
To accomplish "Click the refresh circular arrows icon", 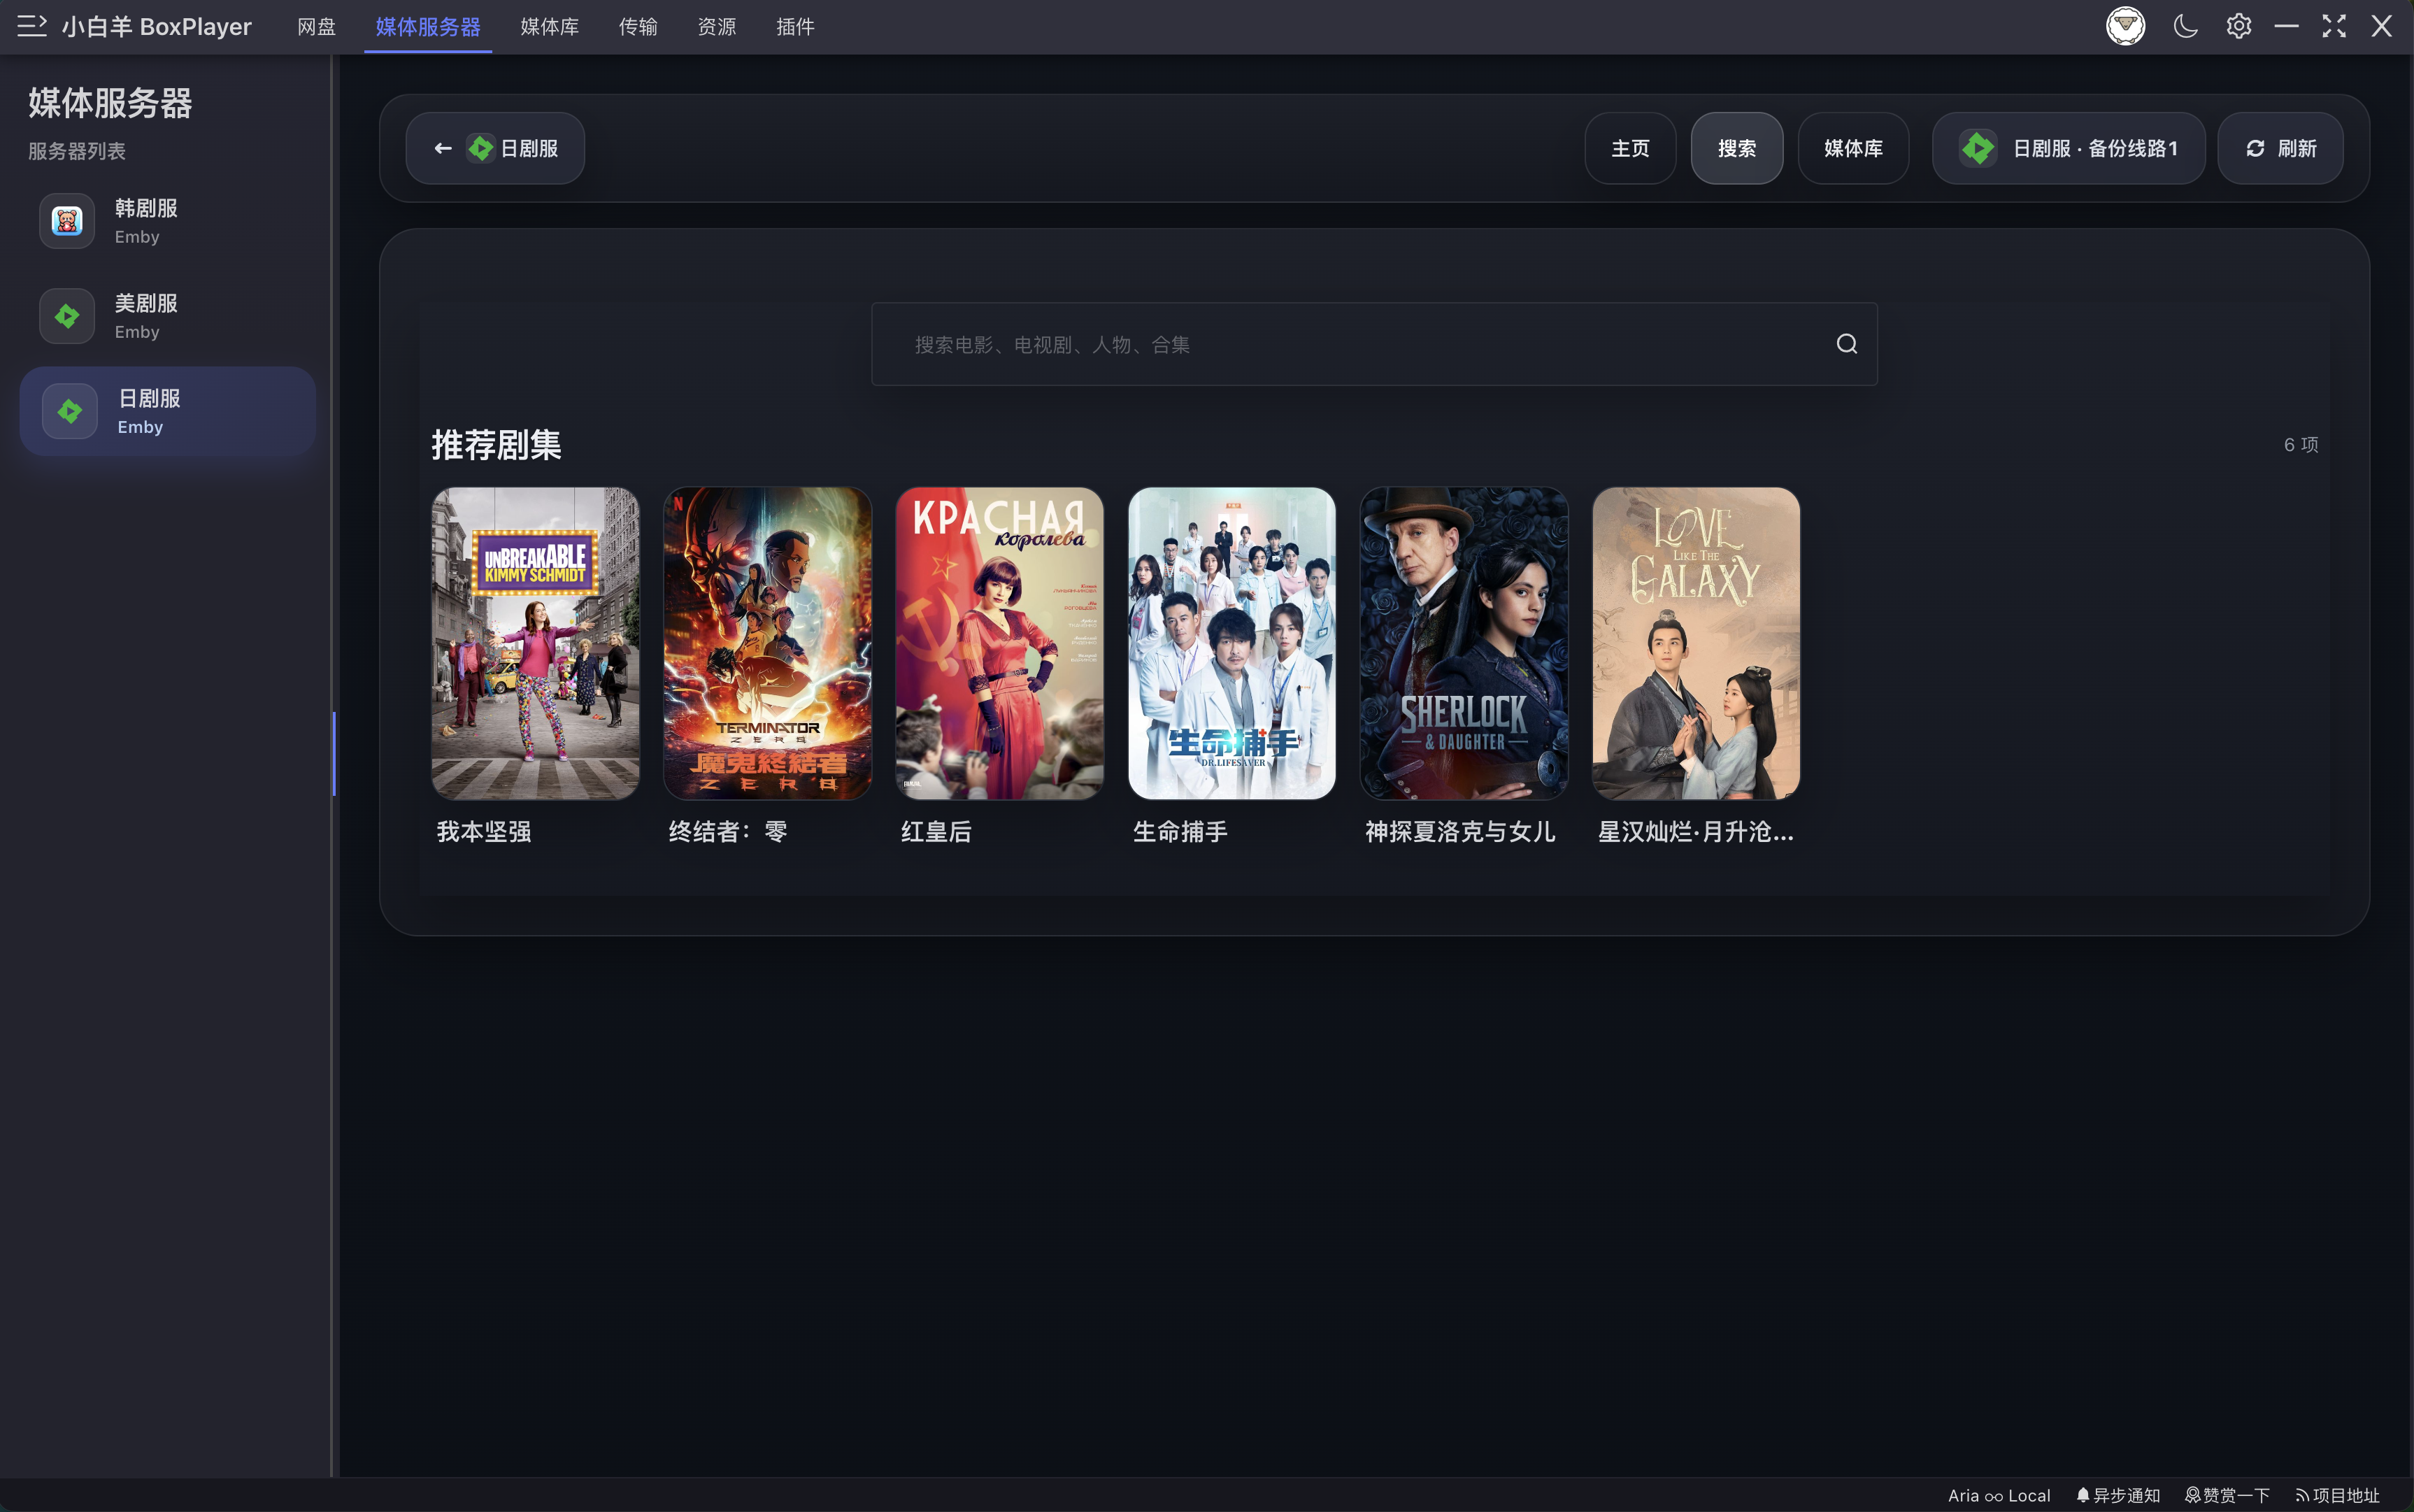I will pyautogui.click(x=2255, y=148).
